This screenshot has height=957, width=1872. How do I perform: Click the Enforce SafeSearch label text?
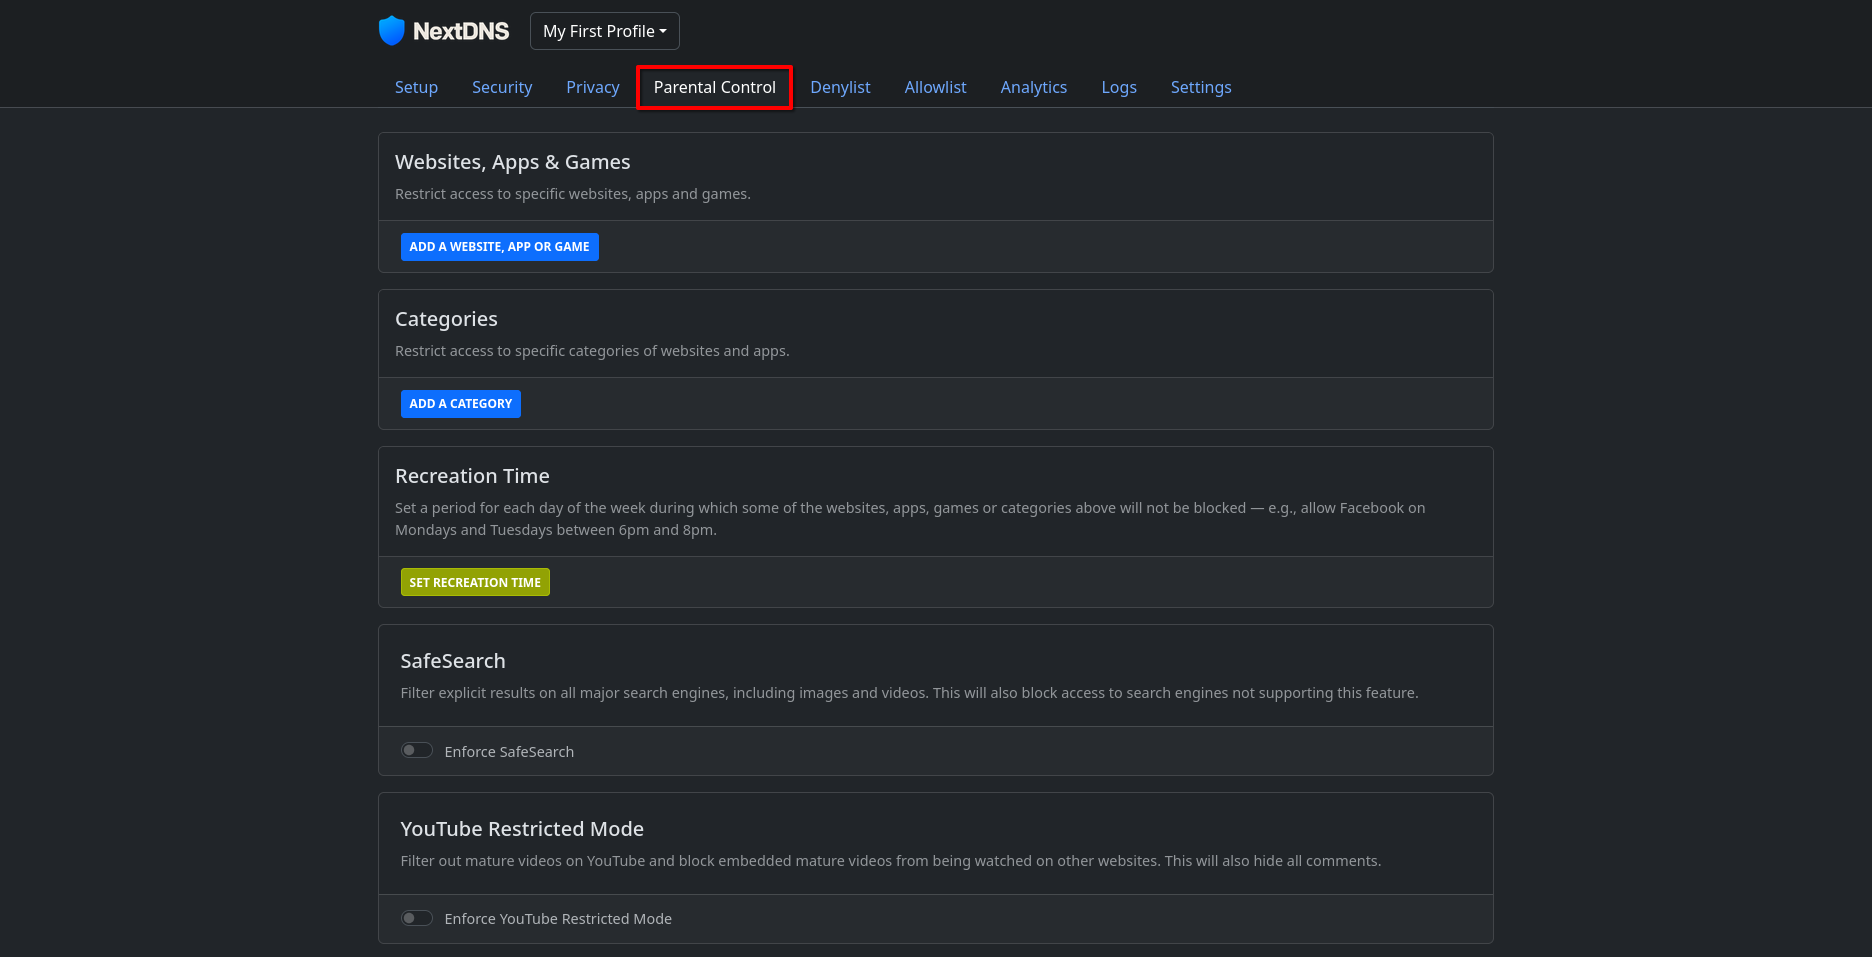click(x=509, y=752)
